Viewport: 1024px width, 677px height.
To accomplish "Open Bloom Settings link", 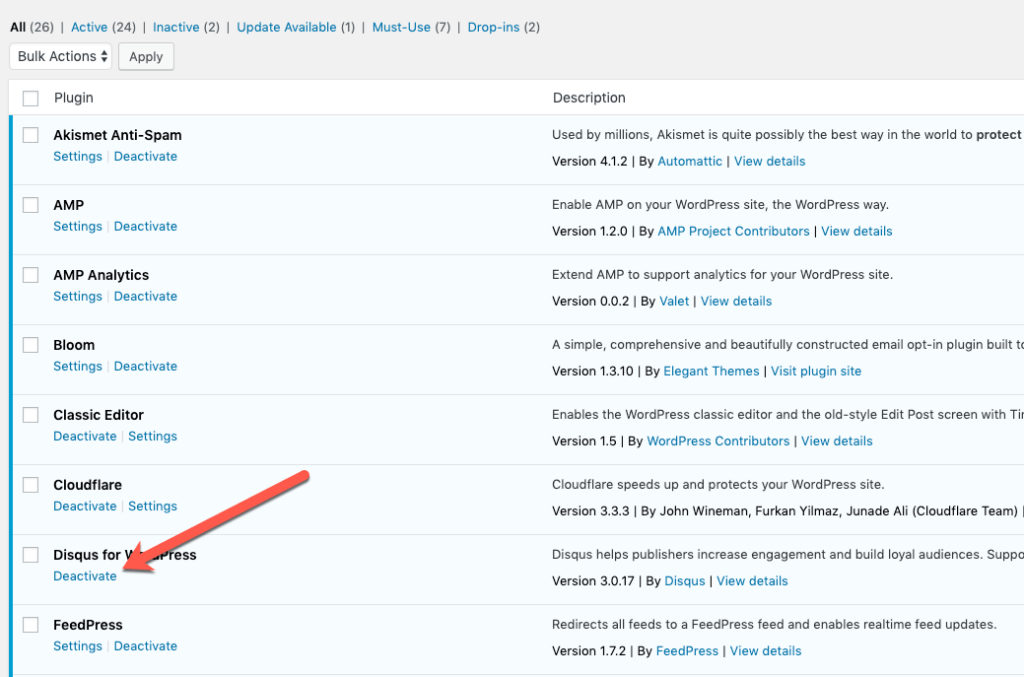I will pyautogui.click(x=78, y=366).
